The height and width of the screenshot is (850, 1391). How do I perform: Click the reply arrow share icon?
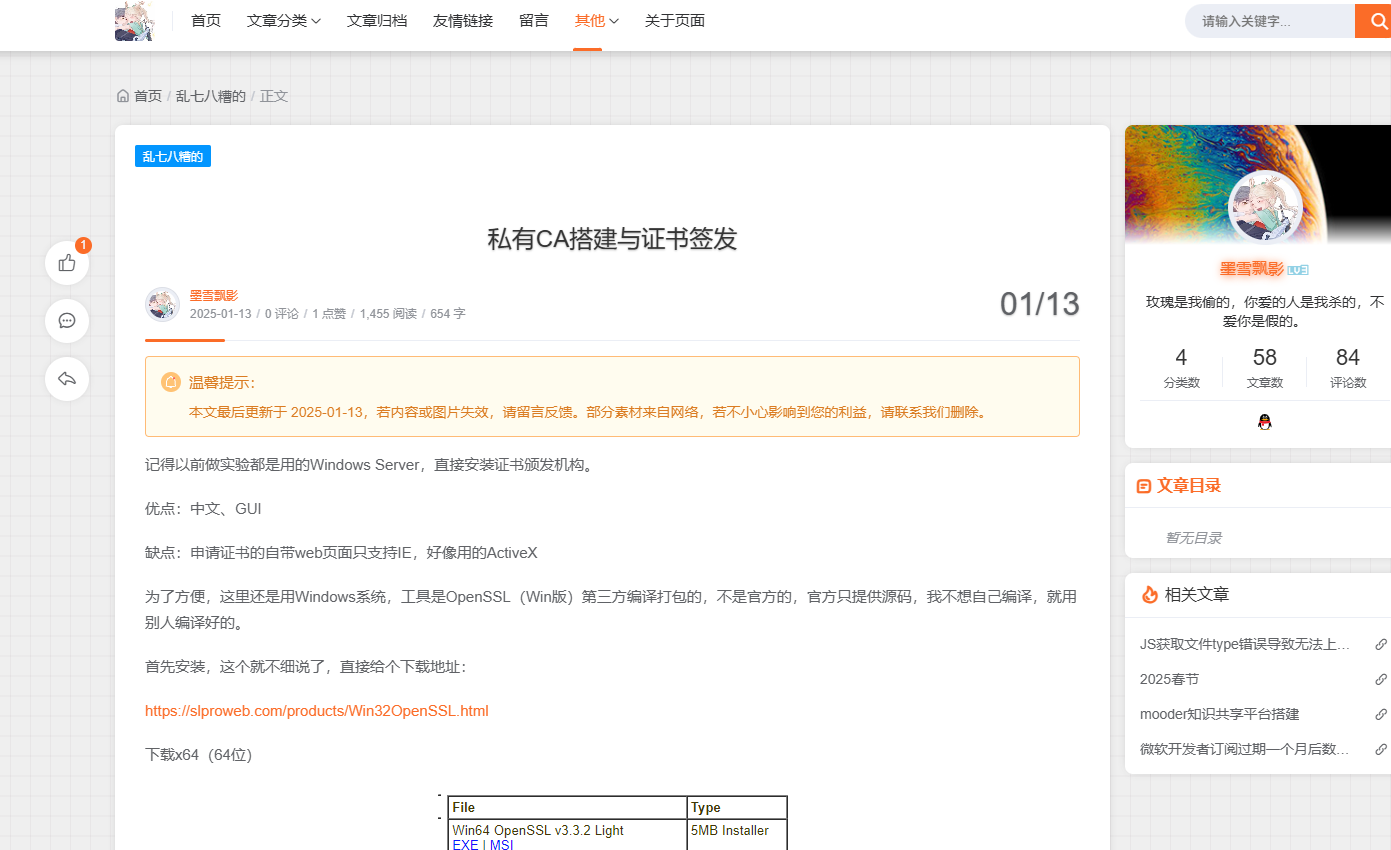[67, 379]
